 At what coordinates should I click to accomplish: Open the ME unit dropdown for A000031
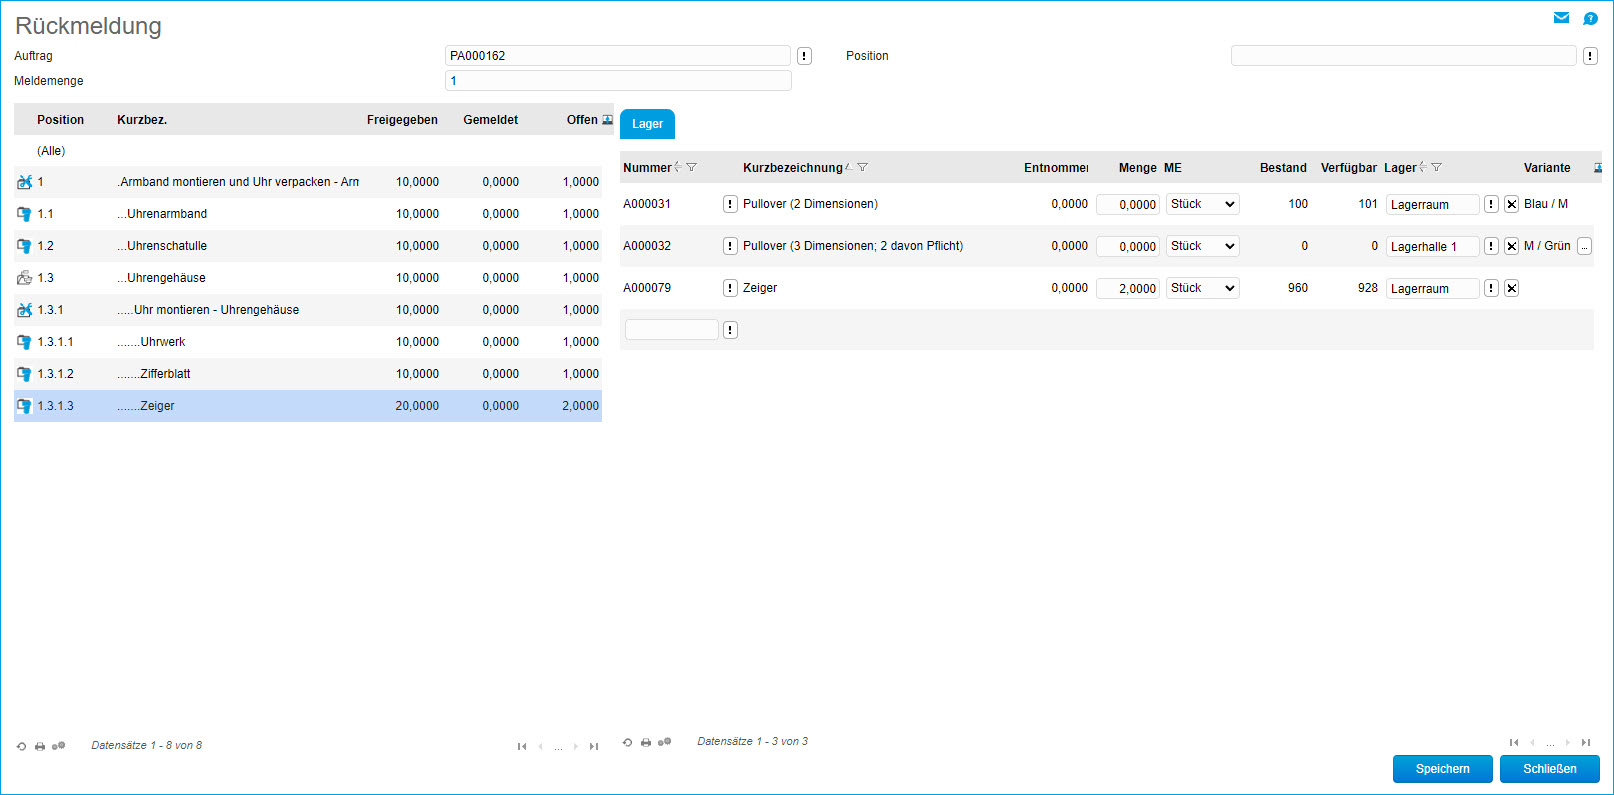(x=1202, y=204)
